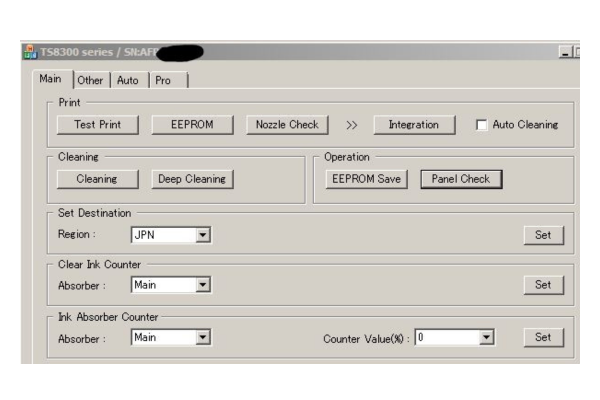This screenshot has width=600, height=400.
Task: Minimize the TS8300 series window
Action: (565, 52)
